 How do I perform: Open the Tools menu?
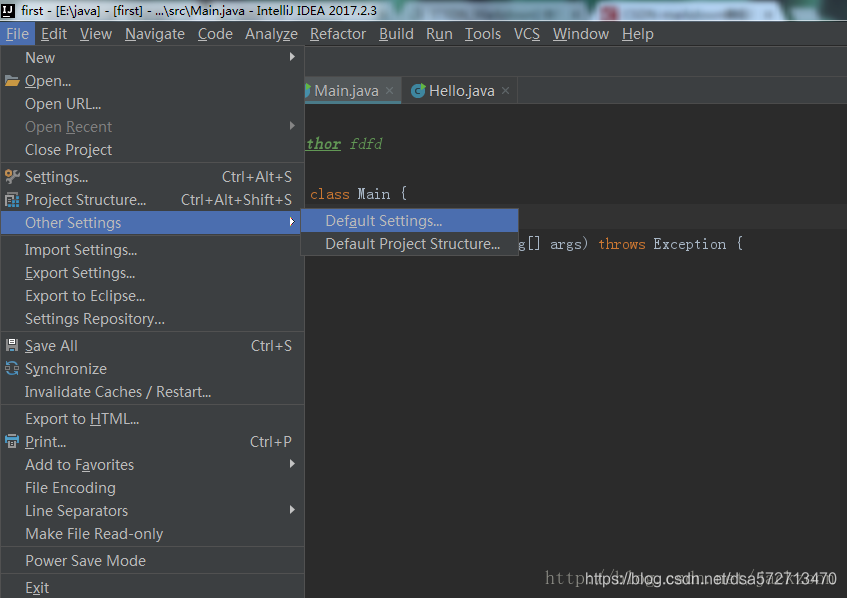point(483,34)
